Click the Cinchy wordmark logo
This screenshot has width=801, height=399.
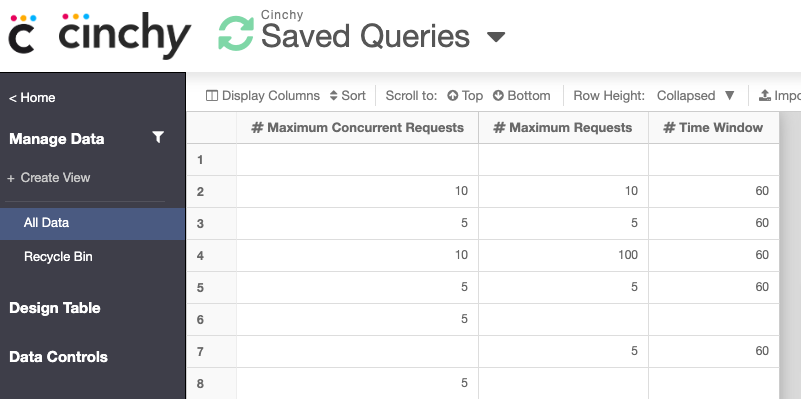coord(125,35)
